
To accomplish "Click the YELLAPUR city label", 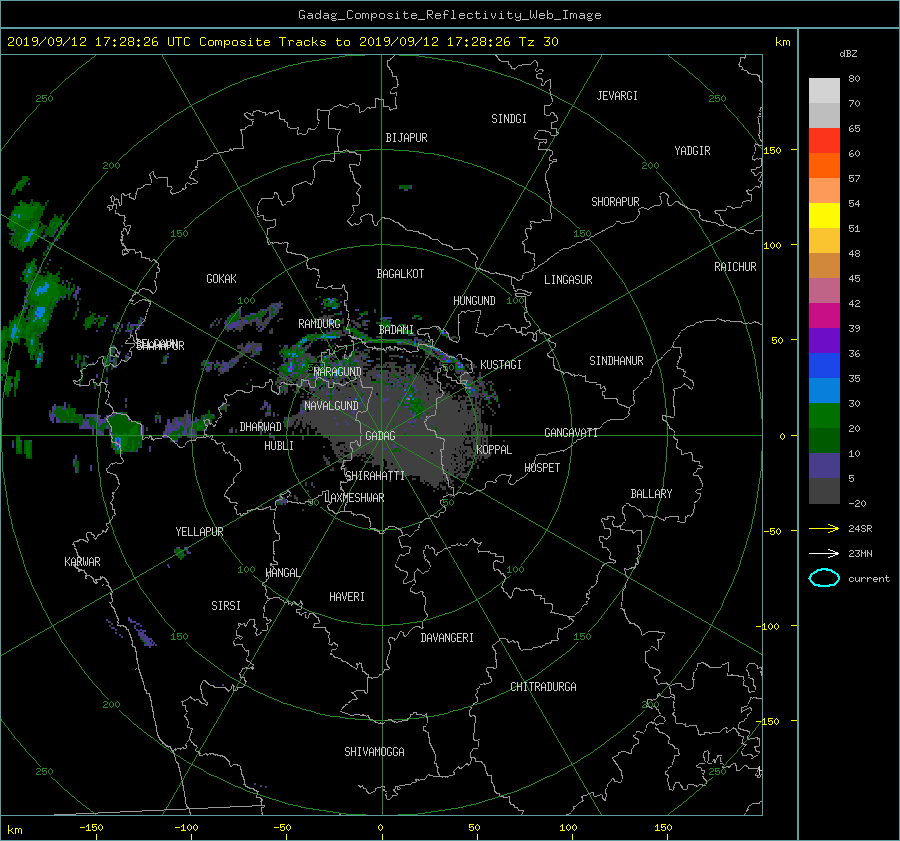I will tap(199, 532).
